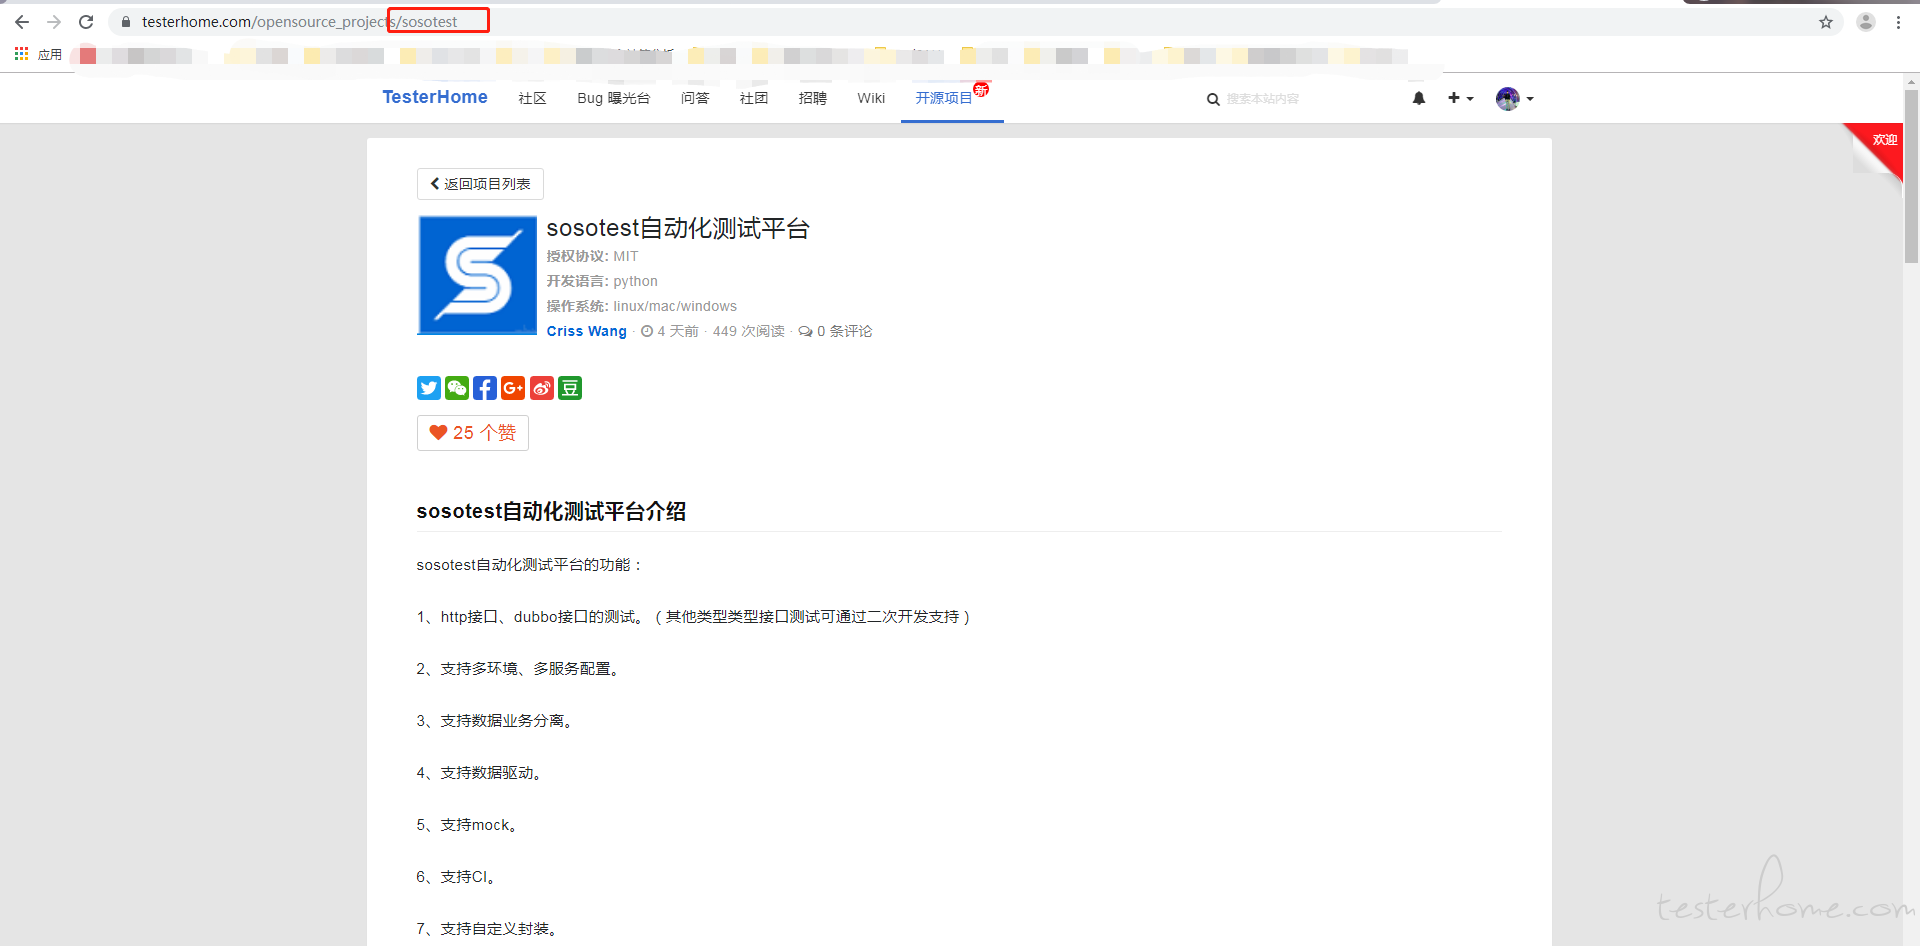This screenshot has height=946, width=1920.
Task: Click 操作系统: linux/mac/windows text
Action: click(x=642, y=306)
